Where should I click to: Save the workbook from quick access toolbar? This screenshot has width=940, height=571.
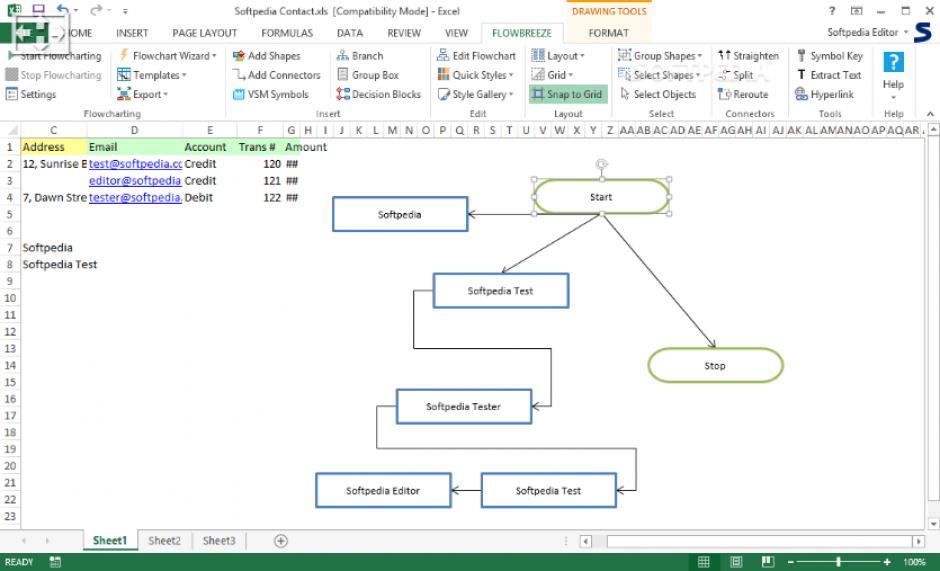(38, 10)
